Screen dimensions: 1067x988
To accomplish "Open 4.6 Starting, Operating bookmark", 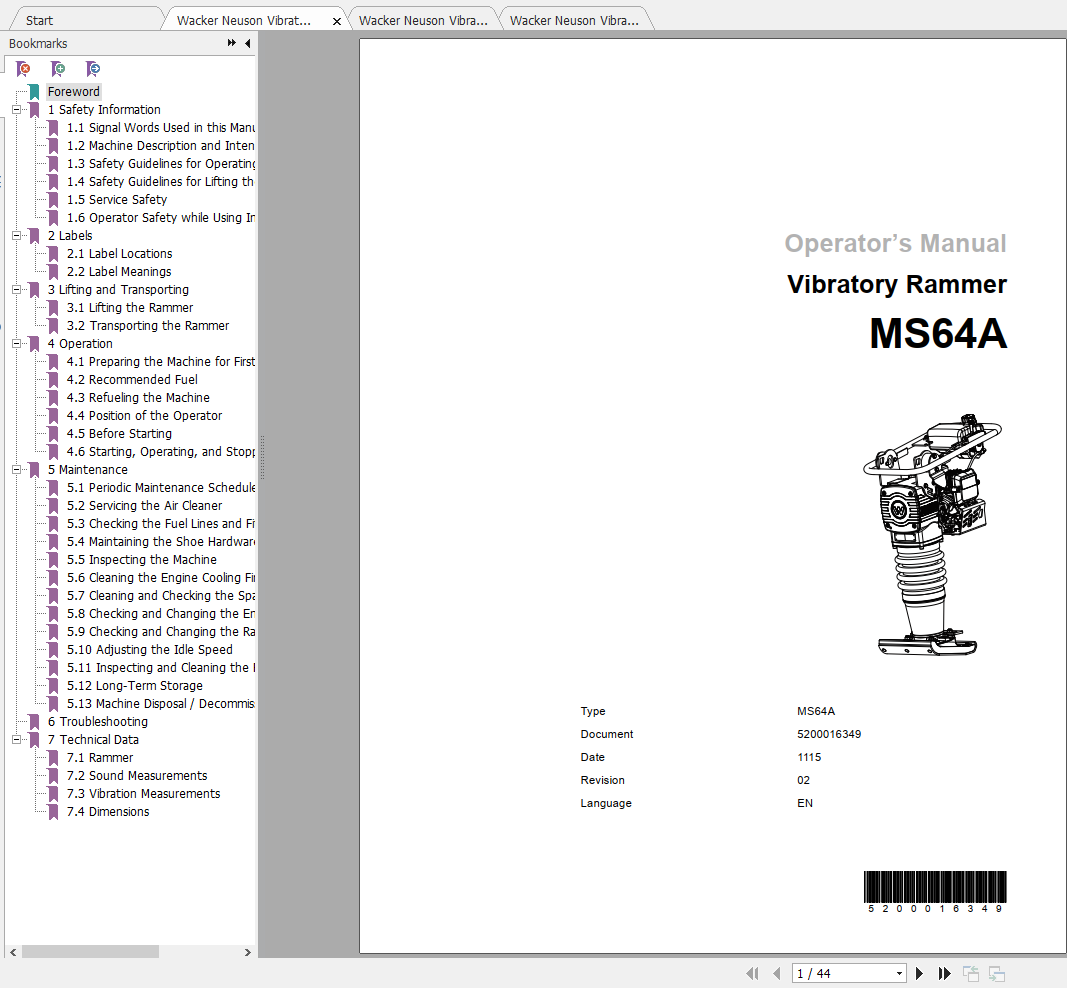I will [x=161, y=452].
